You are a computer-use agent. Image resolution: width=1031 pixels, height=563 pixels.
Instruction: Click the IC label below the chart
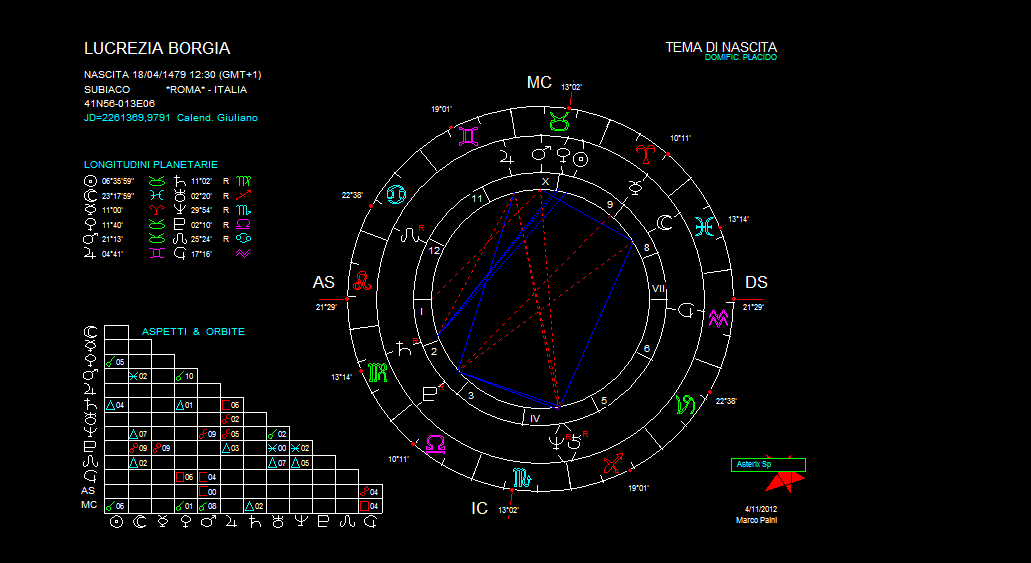pyautogui.click(x=479, y=508)
